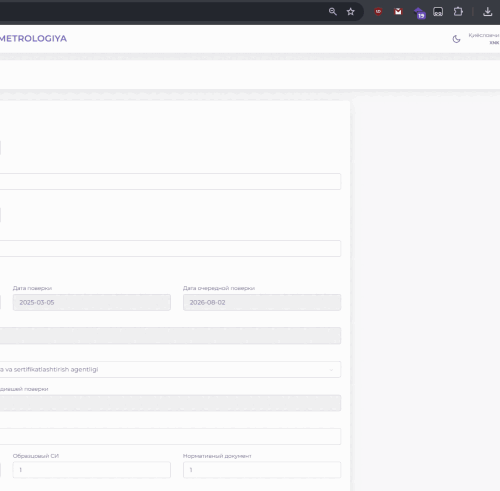Open the uBlock shield extension icon
500x491 pixels.
click(x=378, y=12)
